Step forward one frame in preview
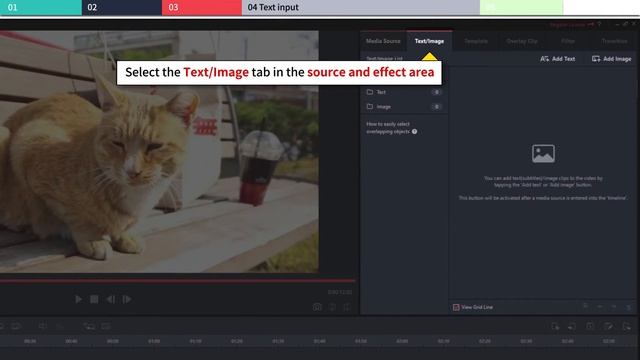Image resolution: width=640 pixels, height=360 pixels. (127, 299)
